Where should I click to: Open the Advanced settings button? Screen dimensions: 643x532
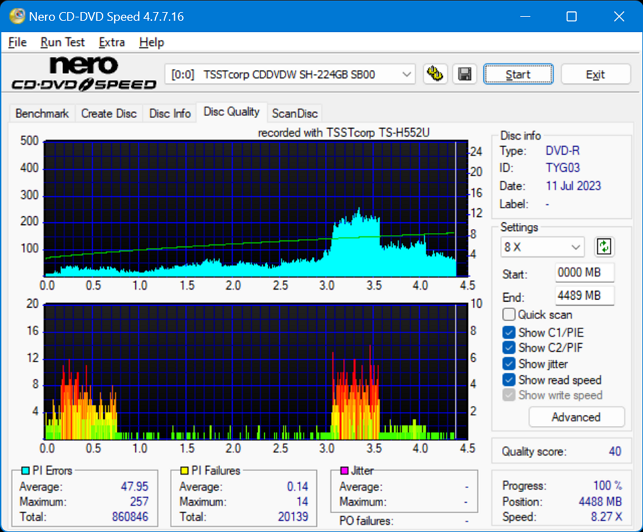pos(576,417)
